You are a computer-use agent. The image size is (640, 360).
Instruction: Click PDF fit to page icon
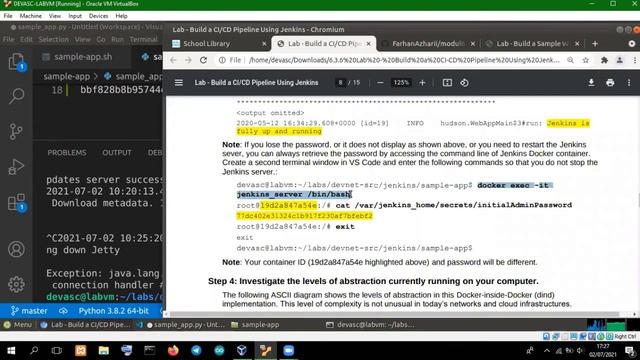[447, 82]
